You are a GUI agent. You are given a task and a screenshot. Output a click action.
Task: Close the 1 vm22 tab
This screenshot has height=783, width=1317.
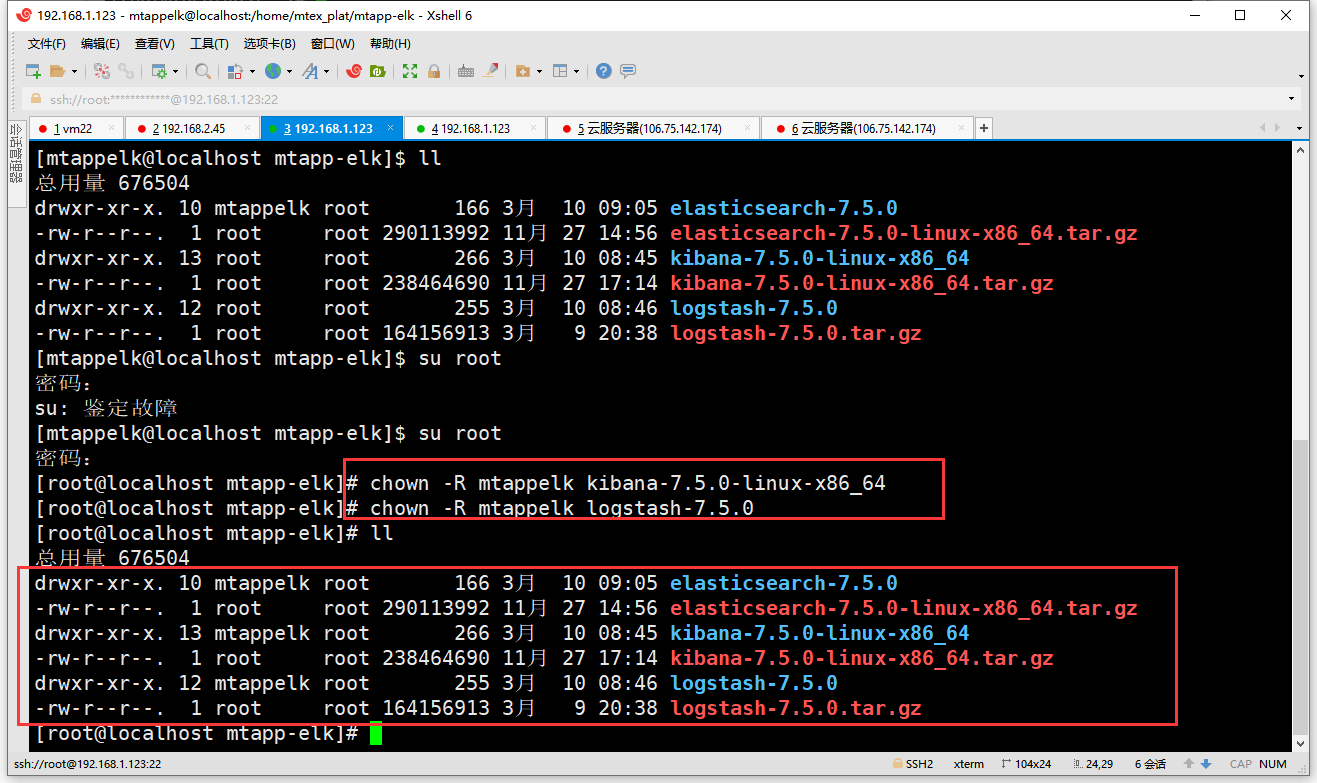coord(110,128)
